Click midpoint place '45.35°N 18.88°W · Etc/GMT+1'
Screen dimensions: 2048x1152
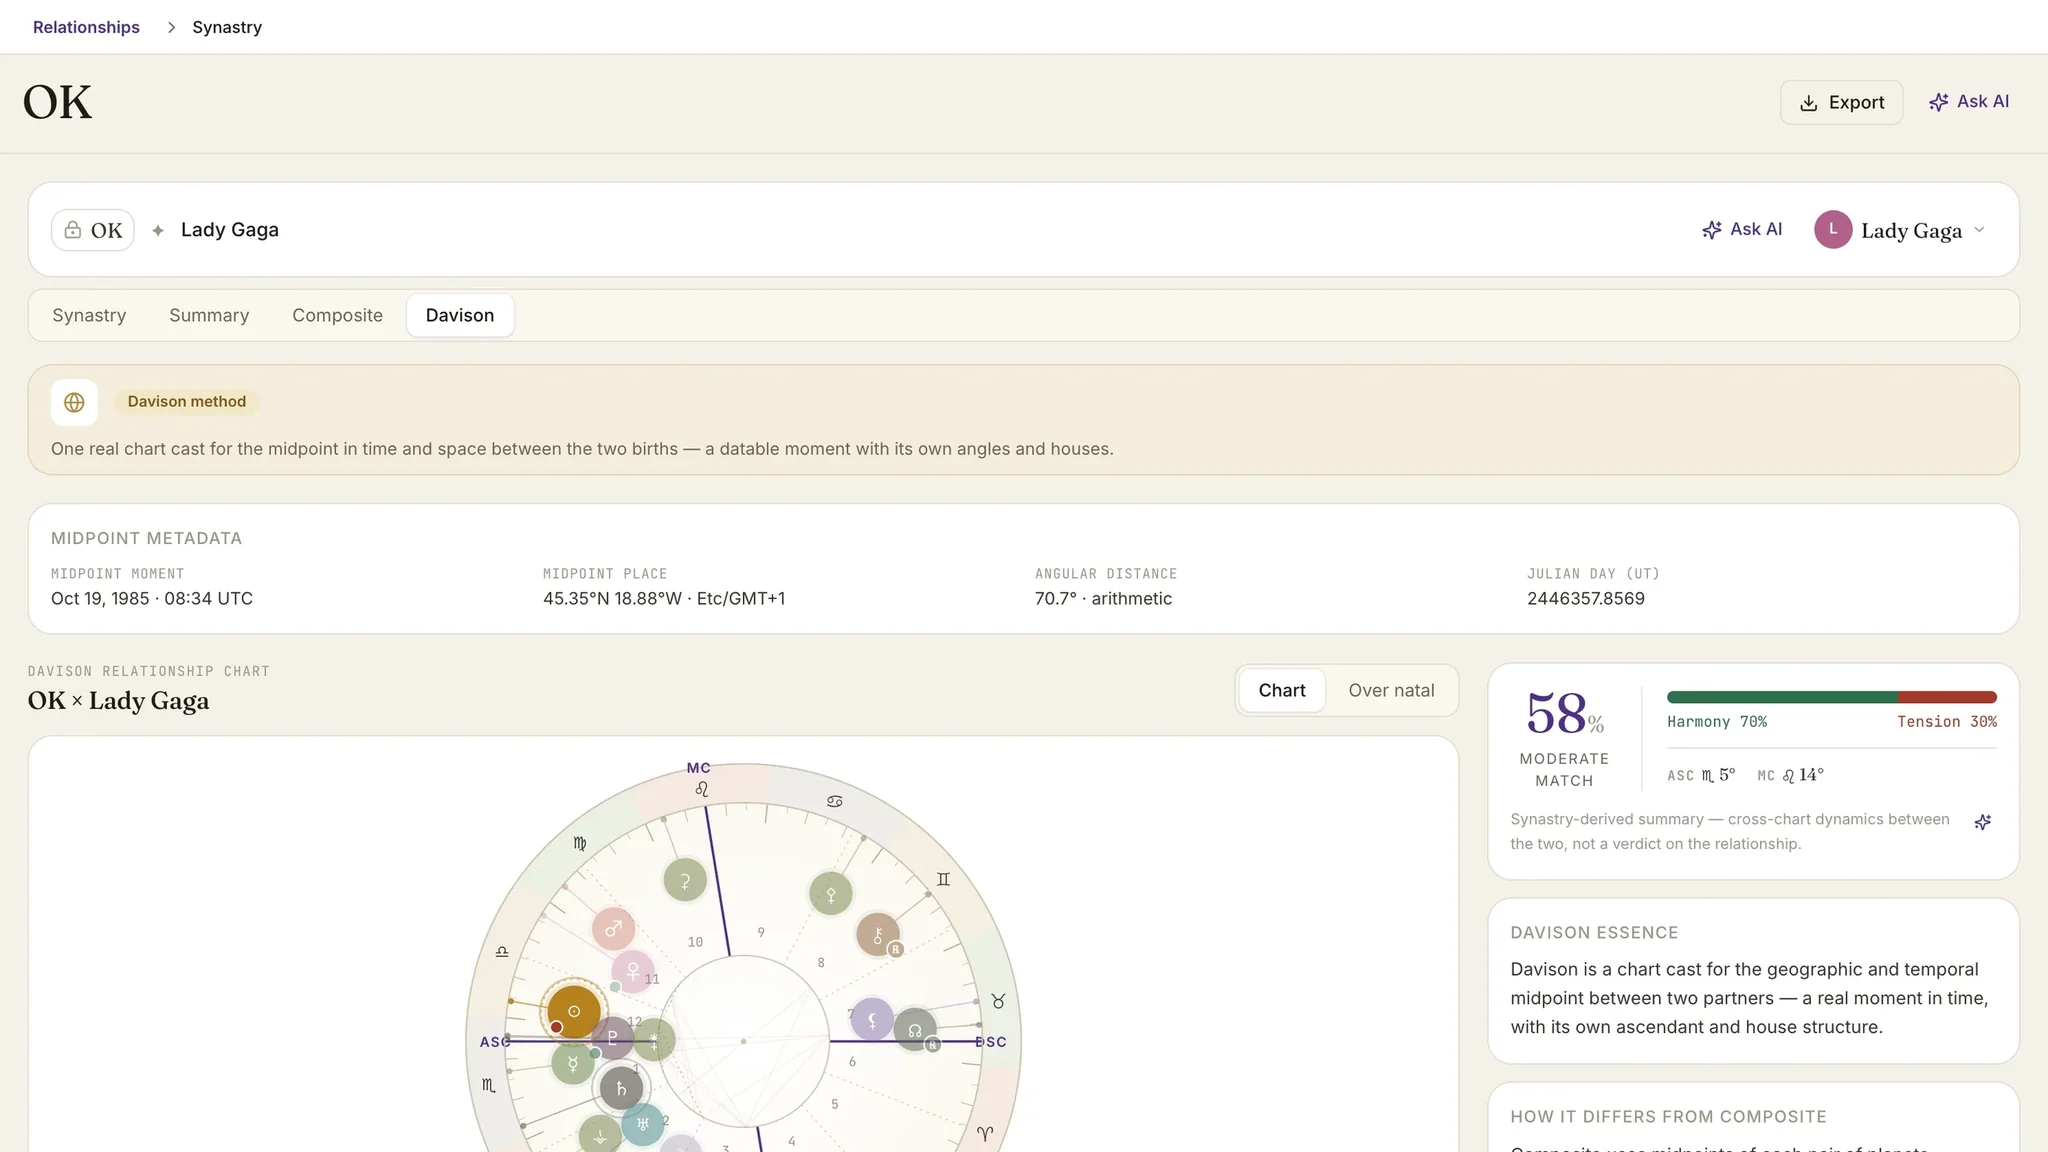664,598
